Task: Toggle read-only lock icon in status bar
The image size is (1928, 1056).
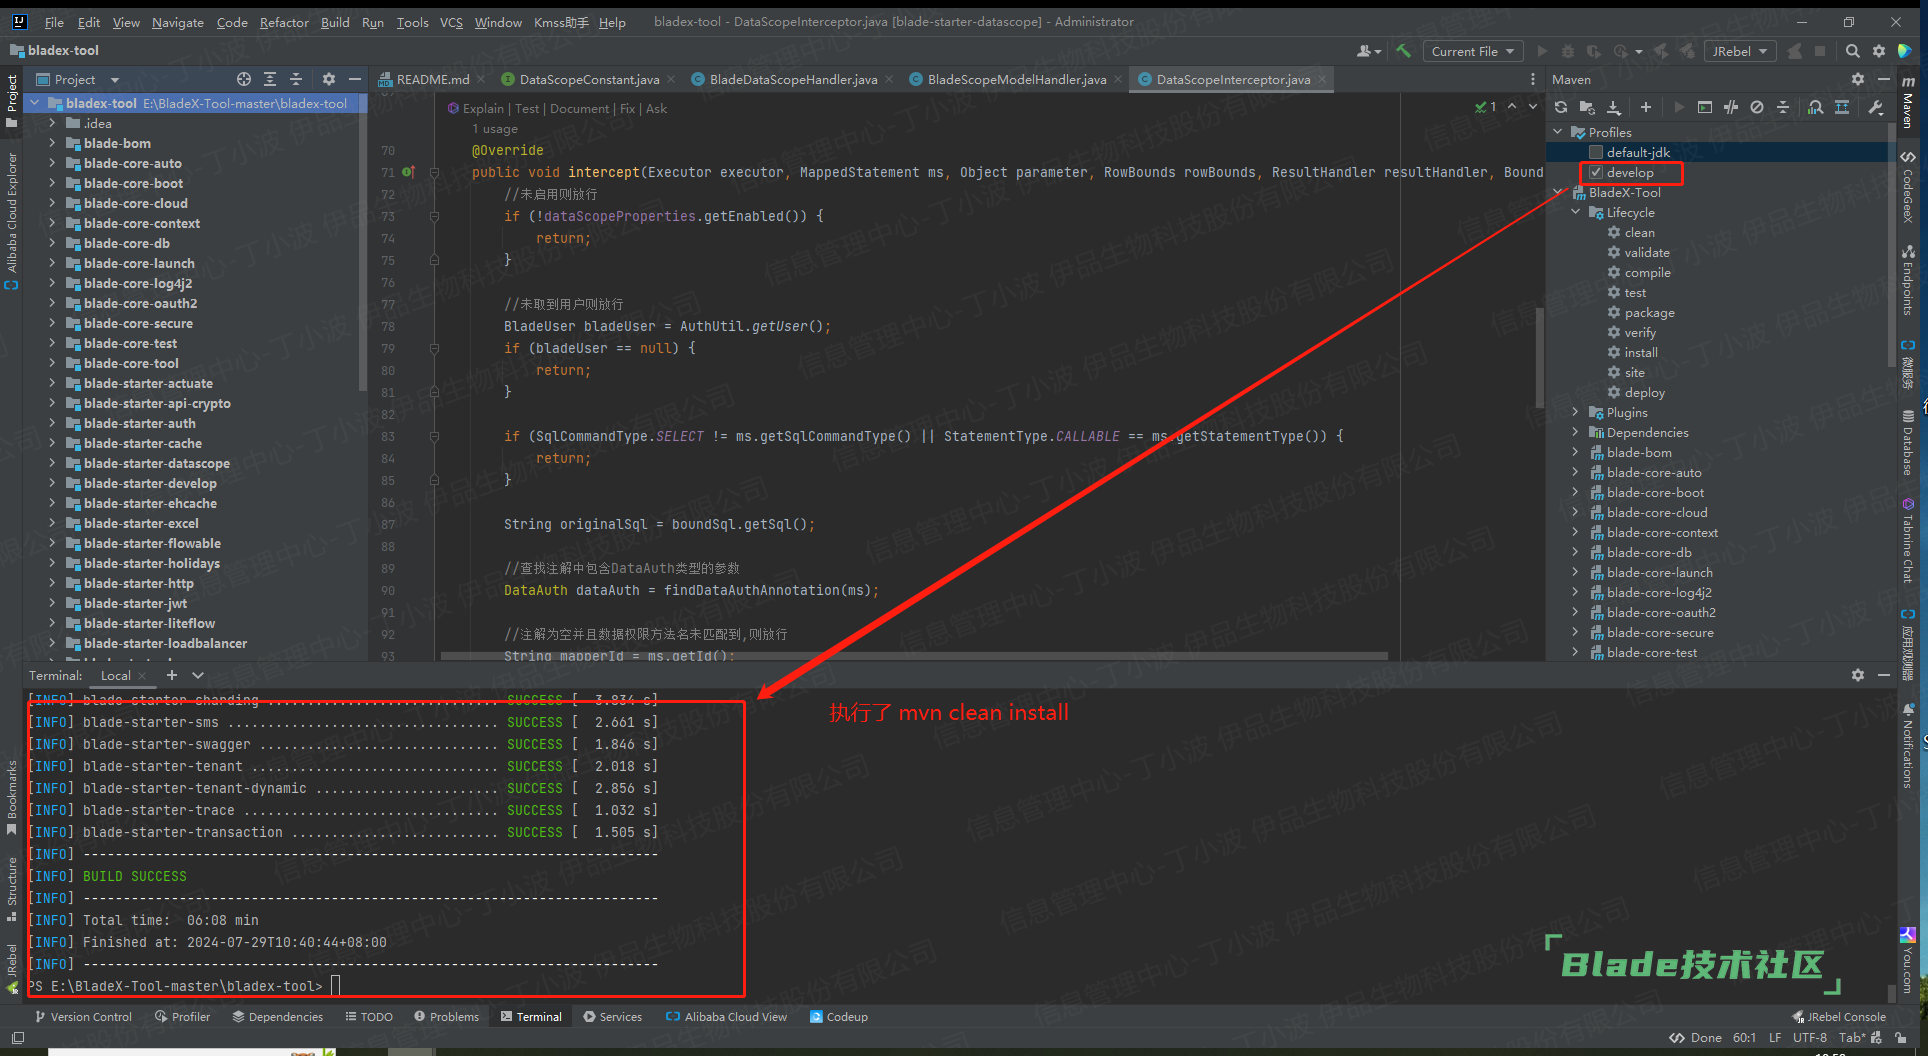Action: (x=1901, y=1038)
